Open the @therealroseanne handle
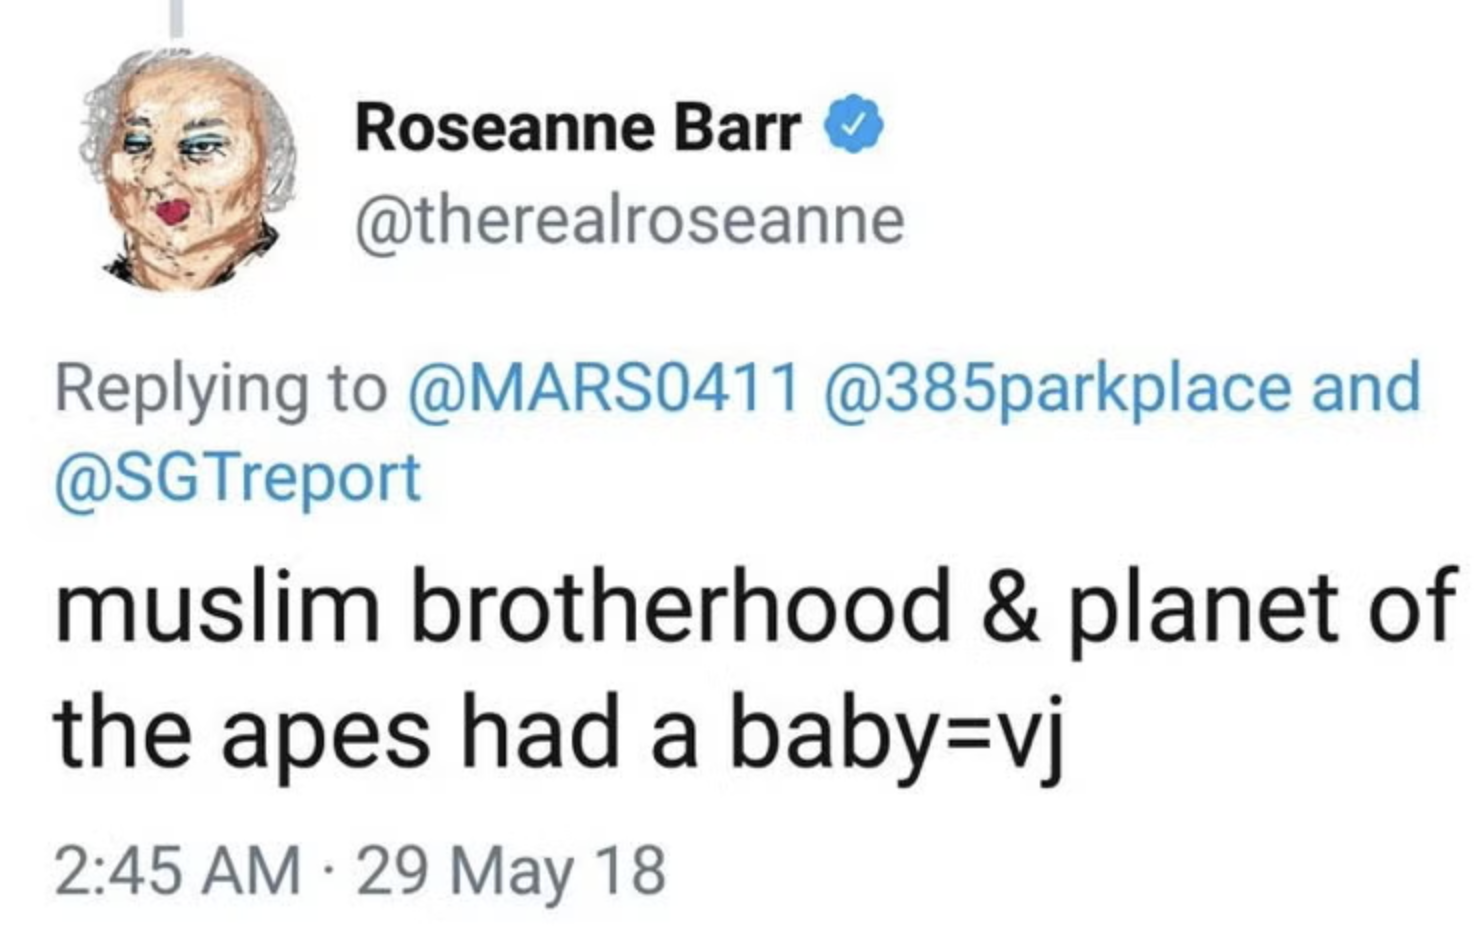 coord(630,220)
